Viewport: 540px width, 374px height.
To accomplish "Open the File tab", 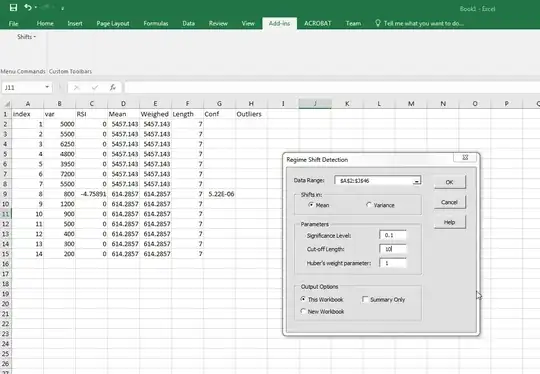I will pyautogui.click(x=13, y=23).
